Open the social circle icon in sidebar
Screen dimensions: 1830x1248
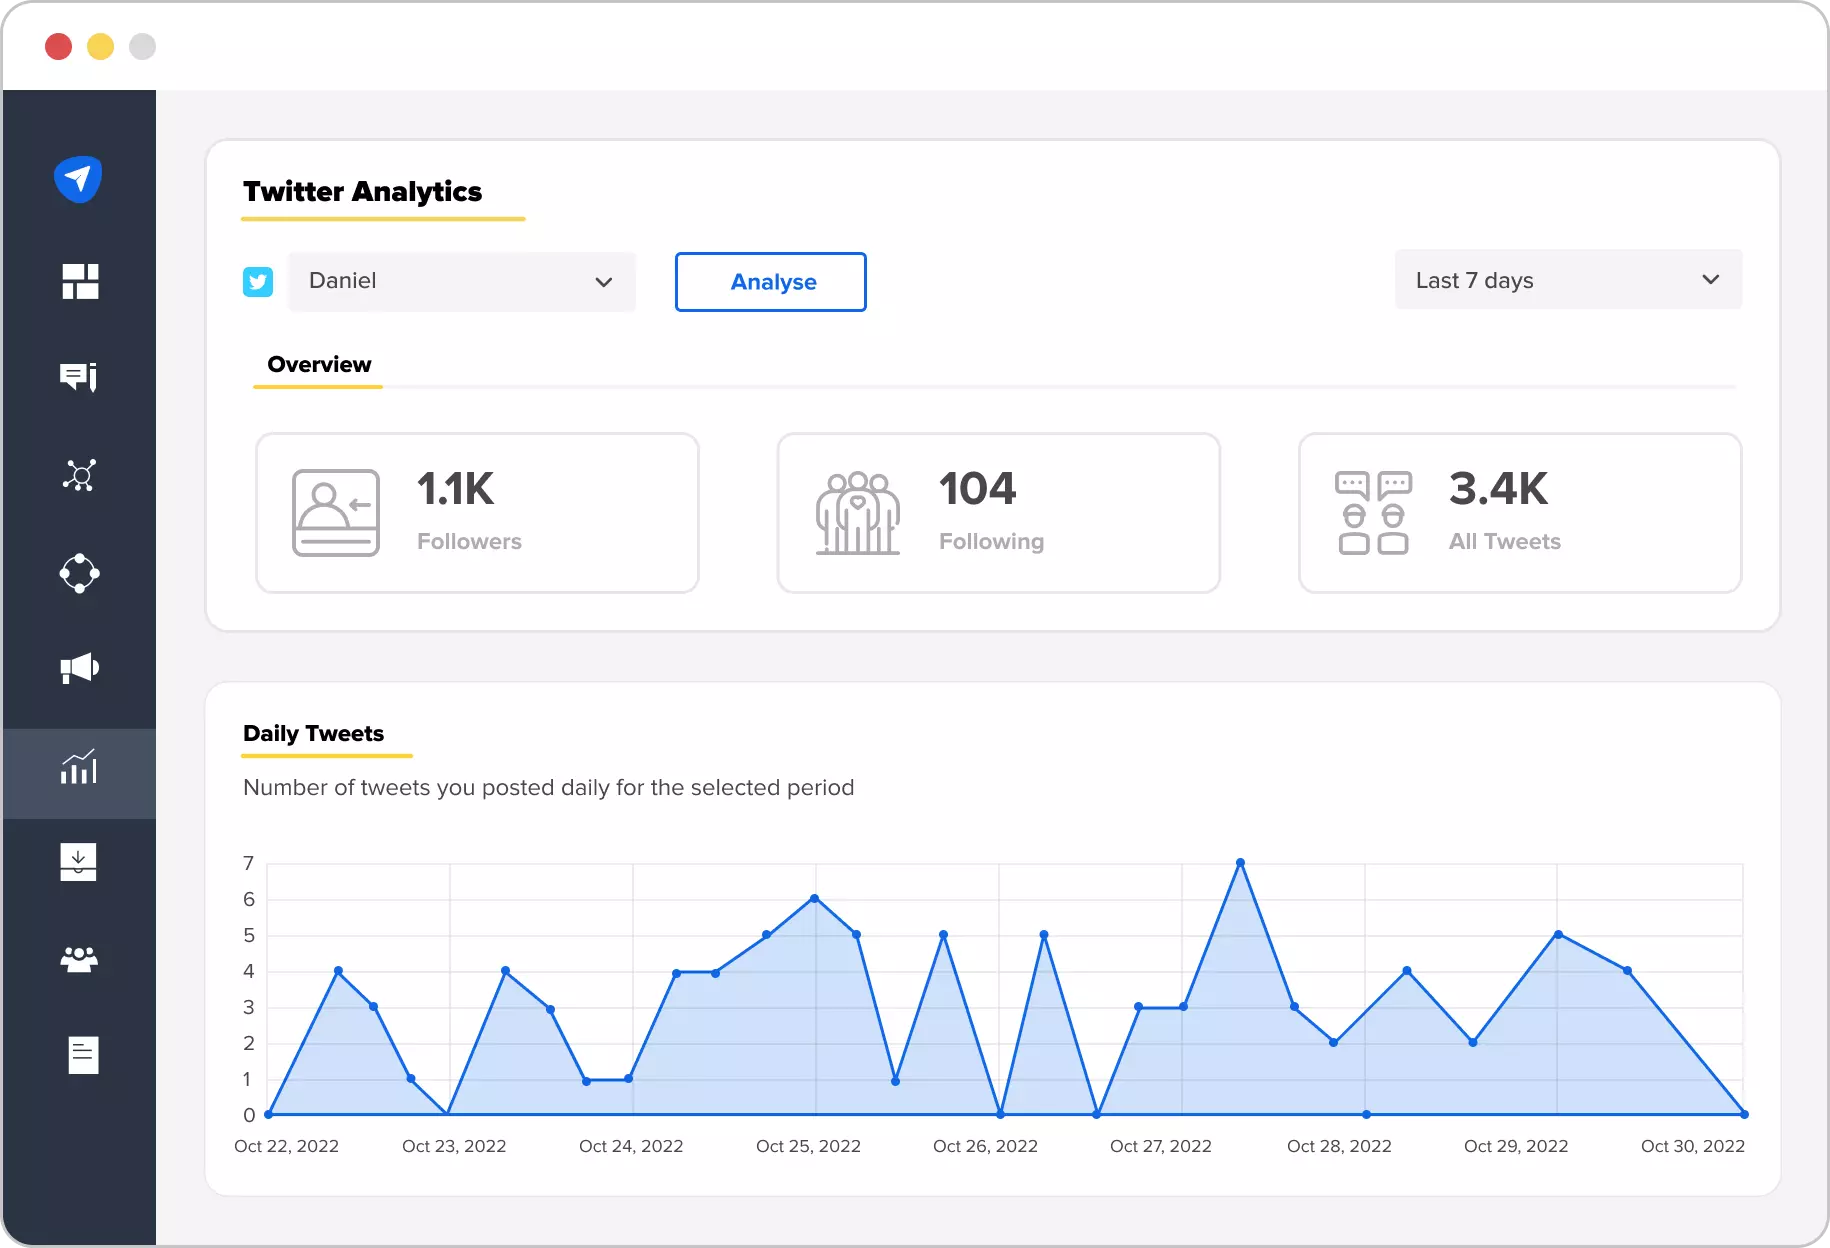(80, 573)
